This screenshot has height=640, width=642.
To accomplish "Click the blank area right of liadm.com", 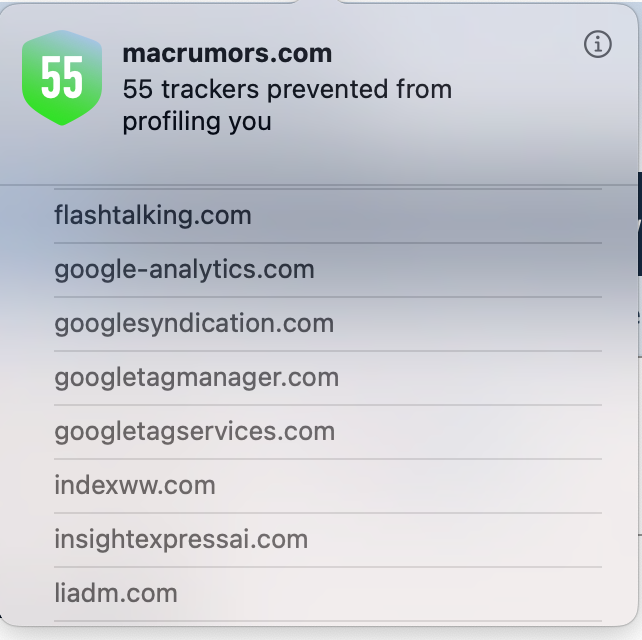I will pos(390,594).
